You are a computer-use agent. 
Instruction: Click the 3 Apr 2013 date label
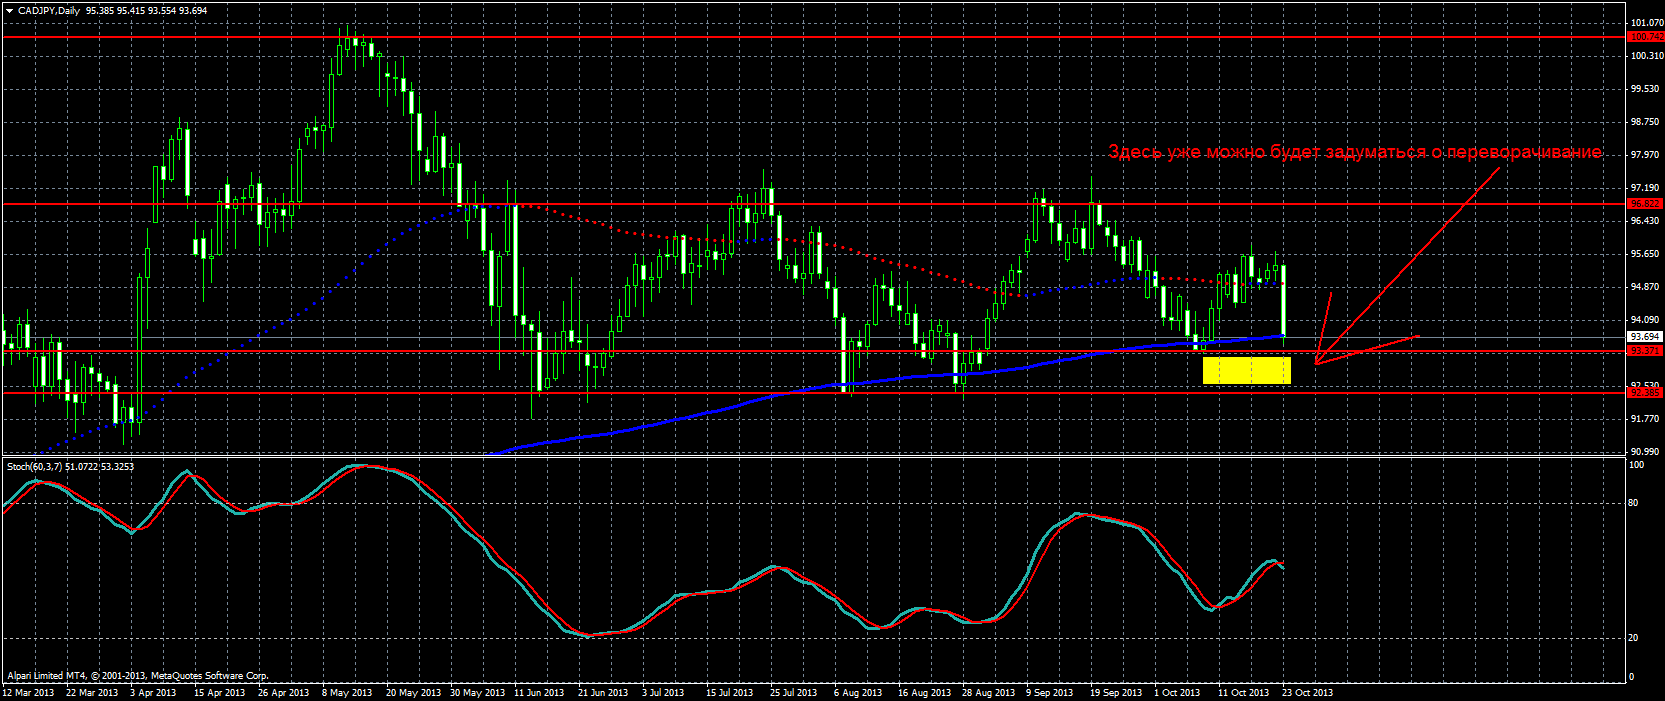click(x=153, y=693)
